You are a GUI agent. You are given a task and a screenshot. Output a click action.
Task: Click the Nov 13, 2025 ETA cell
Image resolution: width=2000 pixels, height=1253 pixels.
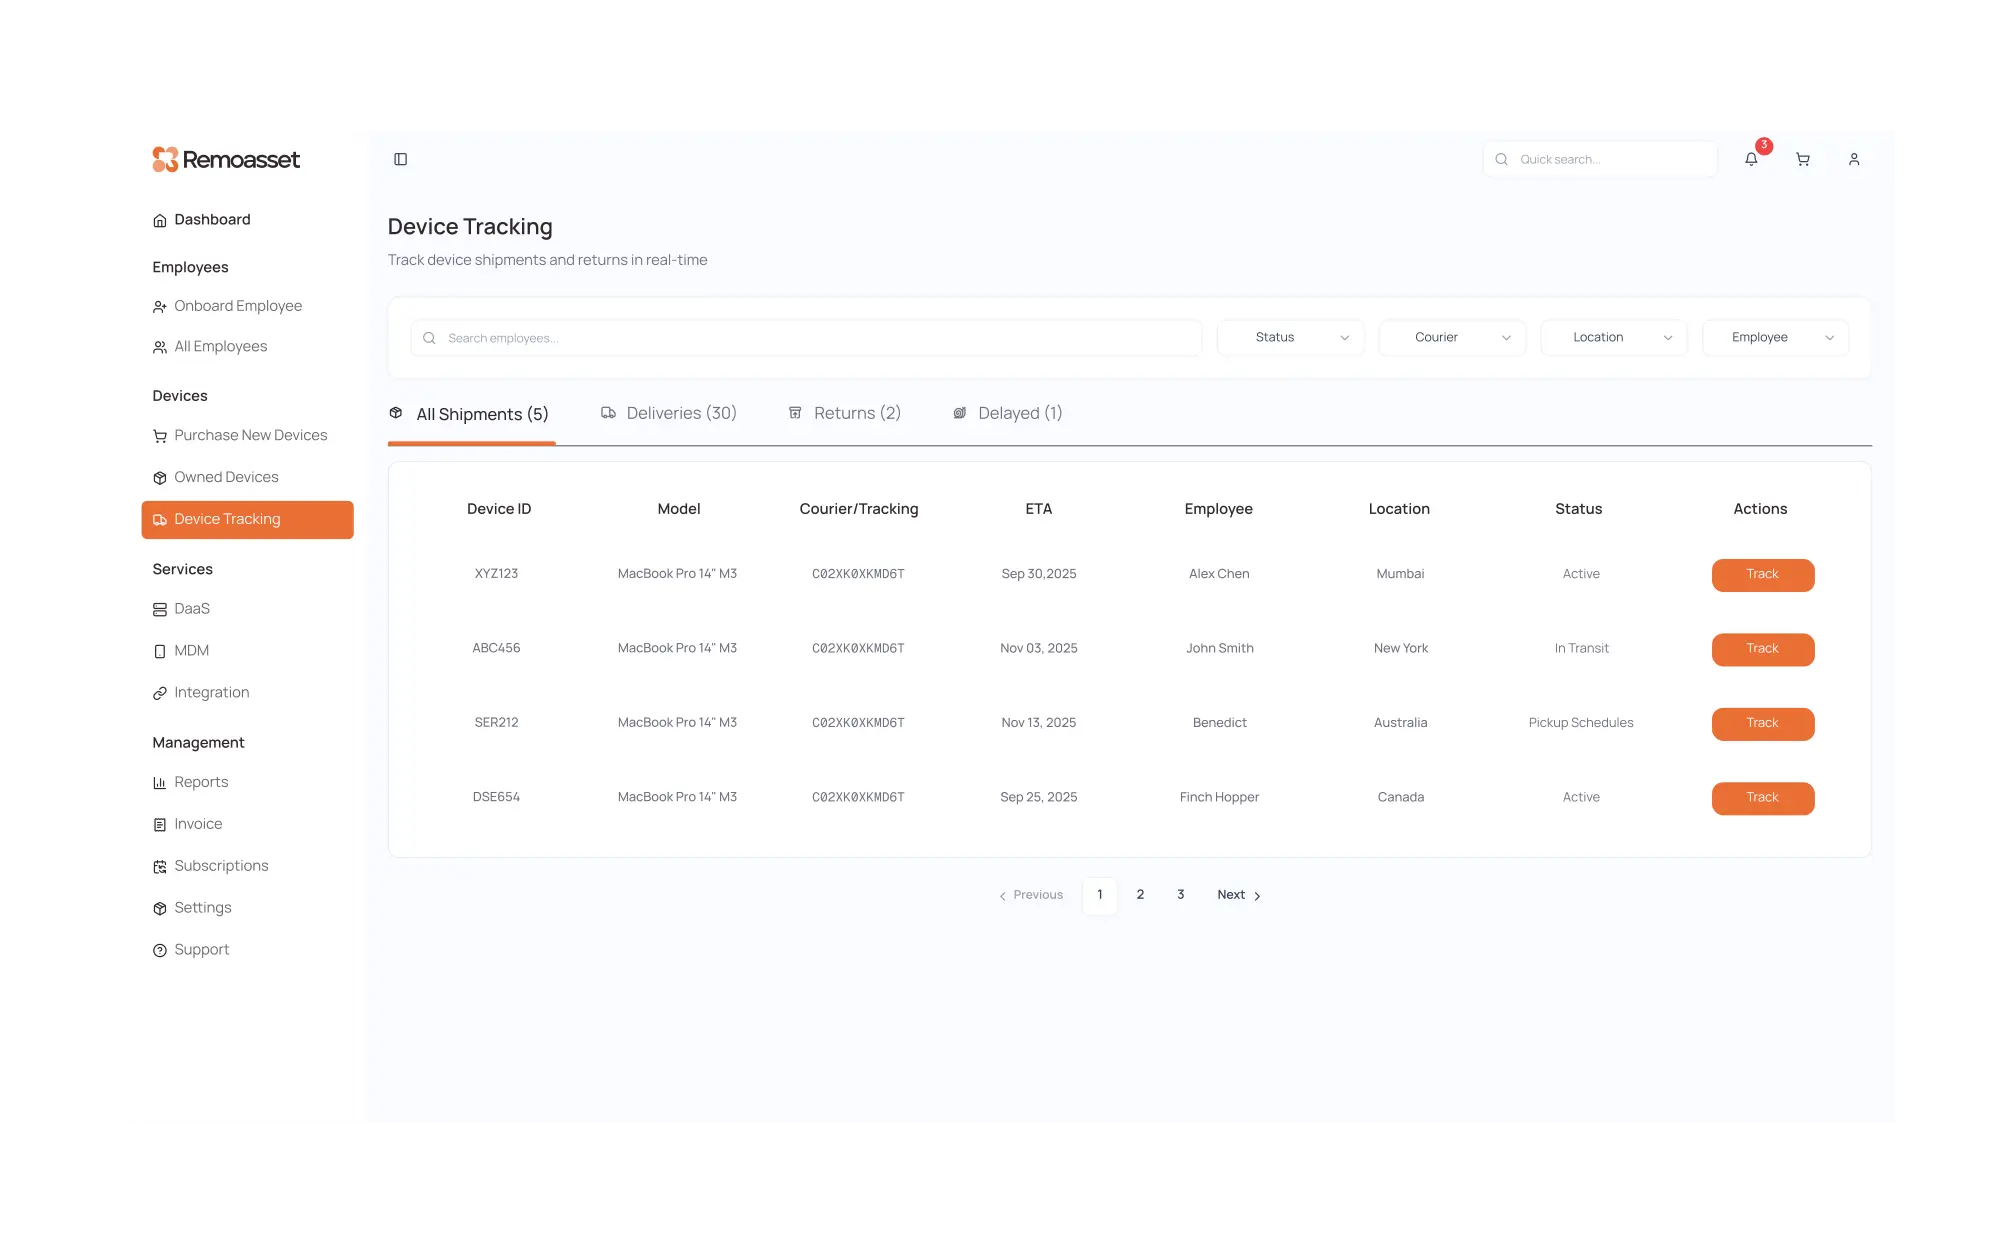tap(1039, 723)
